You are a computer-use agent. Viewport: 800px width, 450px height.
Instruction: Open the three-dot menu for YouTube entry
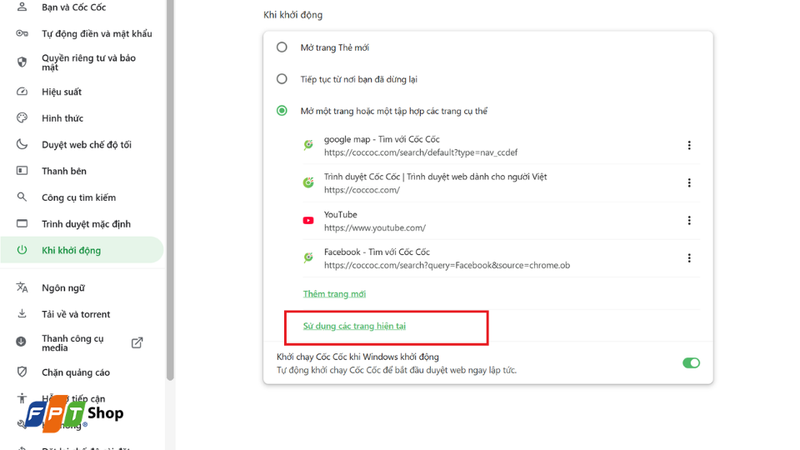coord(689,220)
